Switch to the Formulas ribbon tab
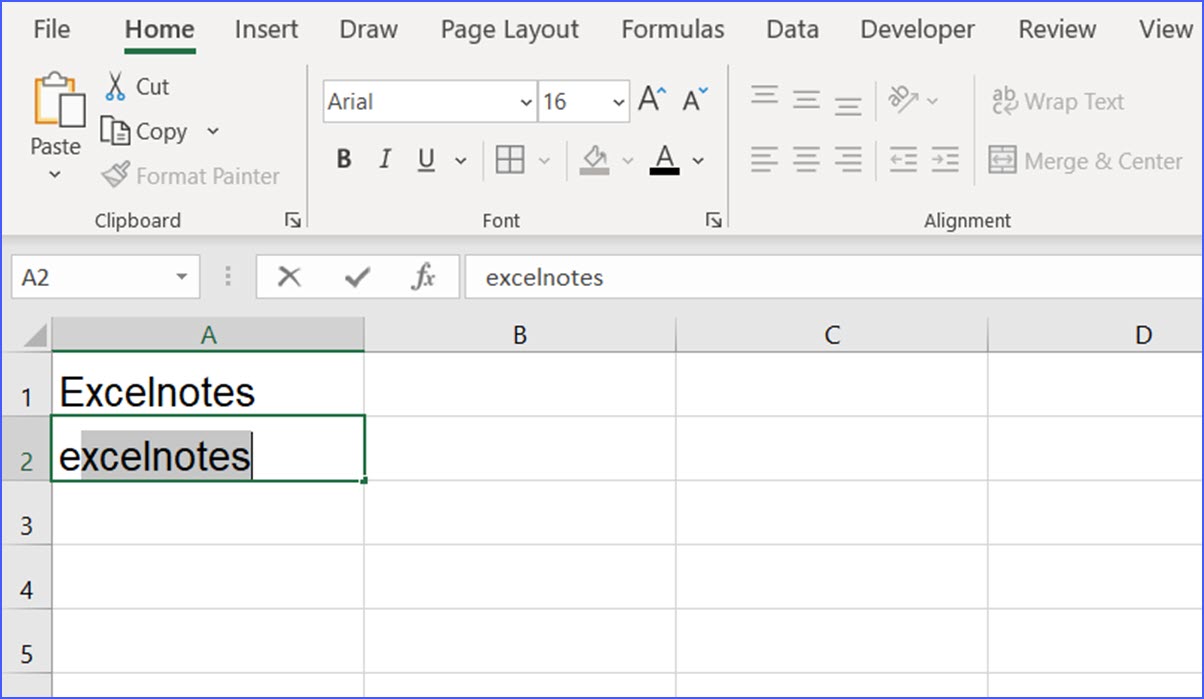Viewport: 1204px width, 699px height. click(x=672, y=30)
